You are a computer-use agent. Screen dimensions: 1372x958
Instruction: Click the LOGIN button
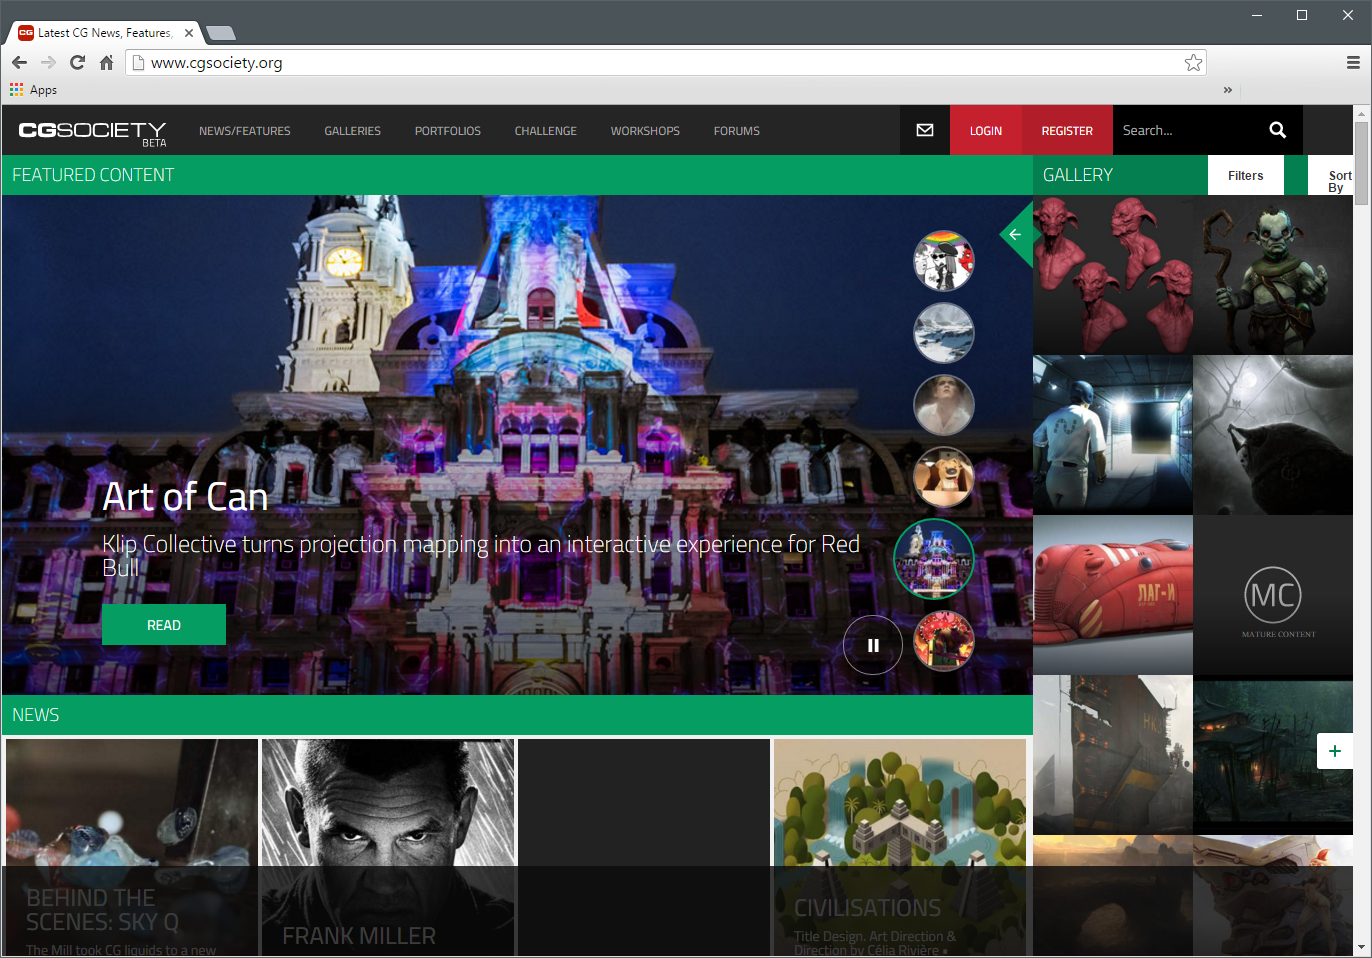pos(986,130)
